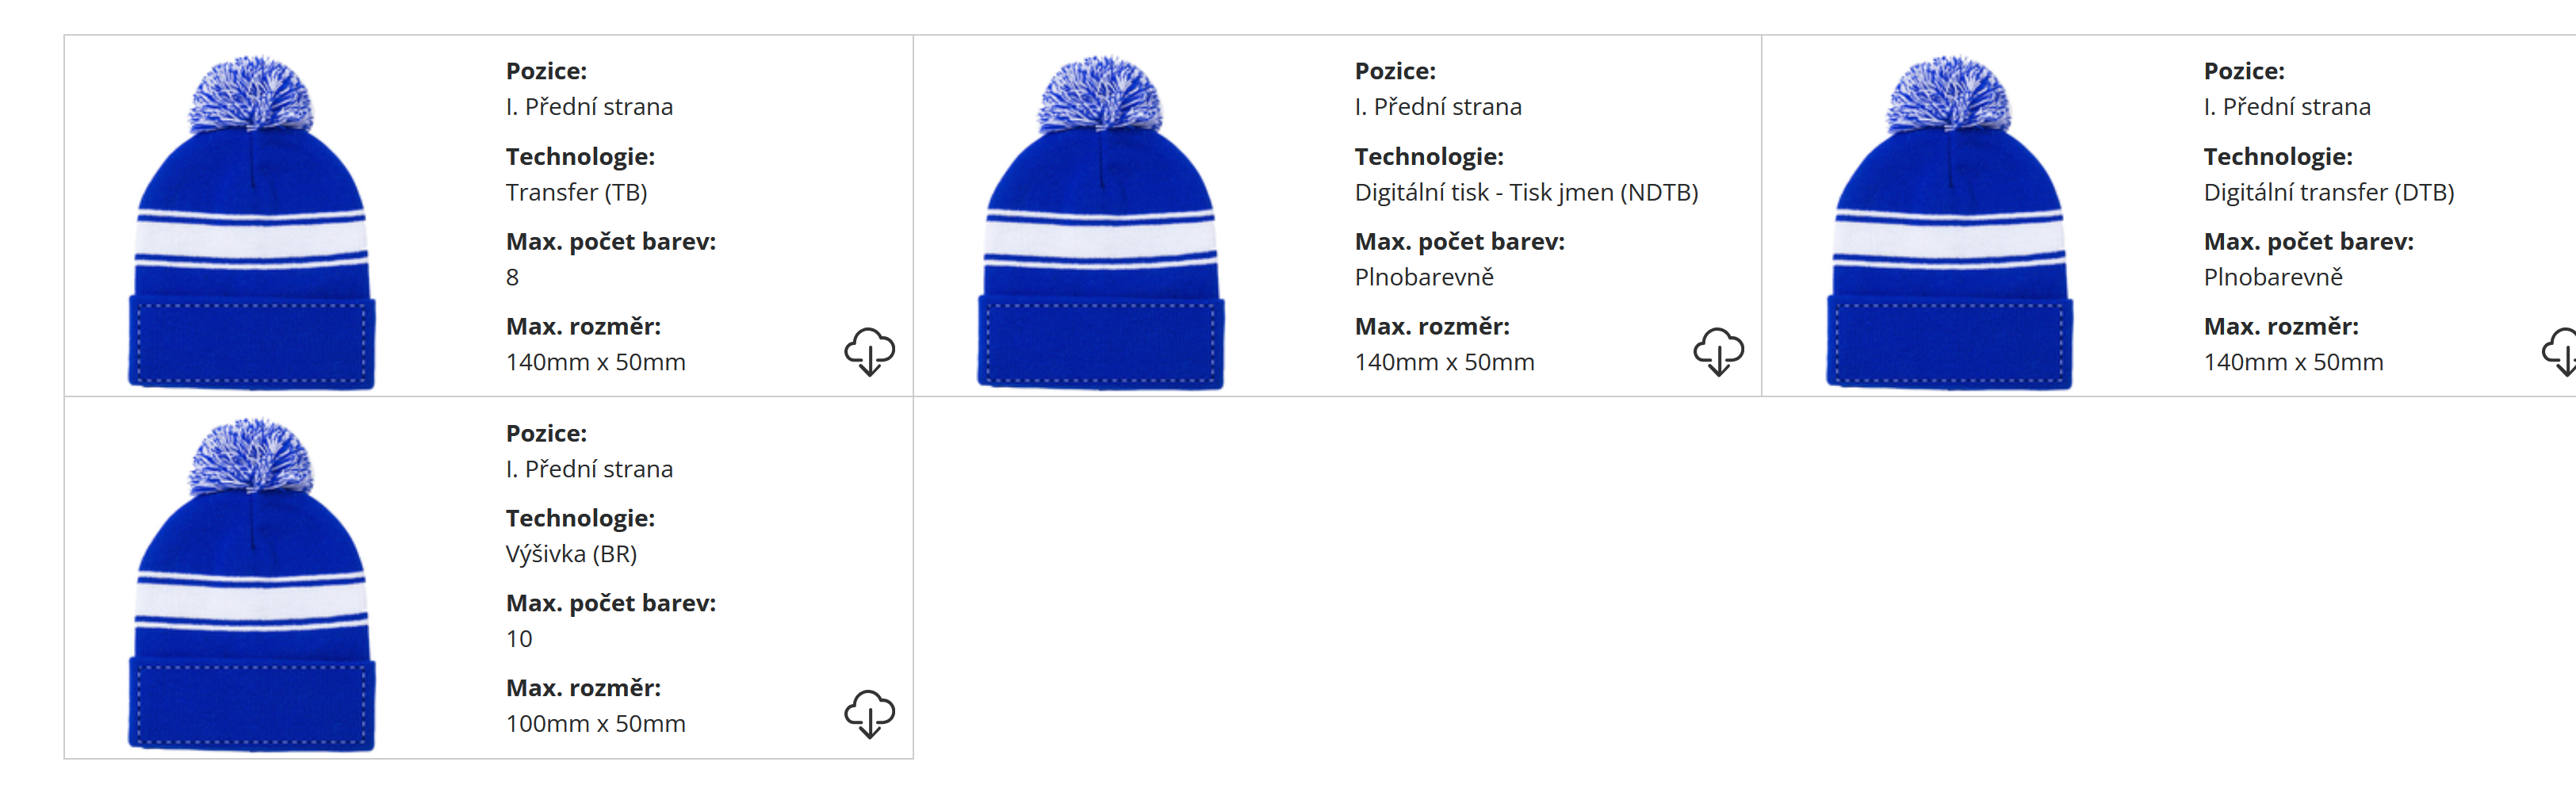Screen dimensions: 2576x804
Task: Click download icon for Digitální tisk NDTB
Action: tap(1718, 352)
